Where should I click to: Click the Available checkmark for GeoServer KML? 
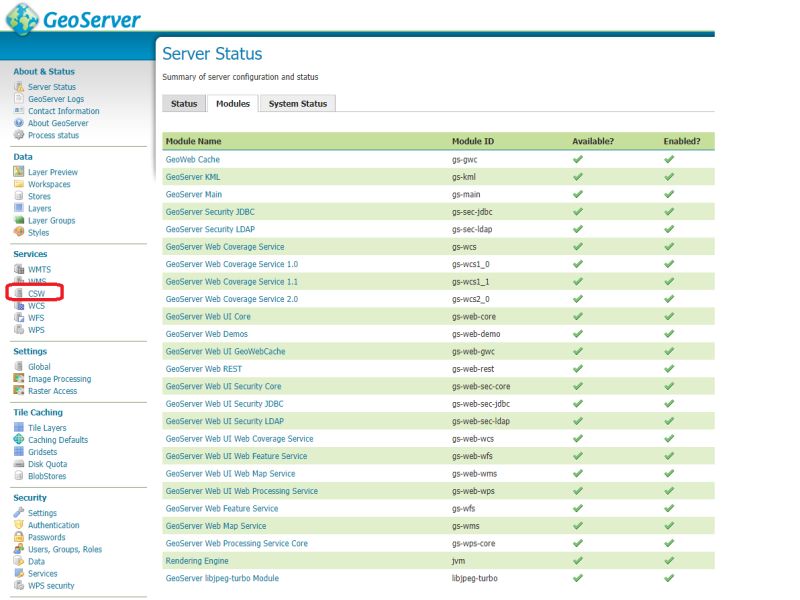(577, 177)
